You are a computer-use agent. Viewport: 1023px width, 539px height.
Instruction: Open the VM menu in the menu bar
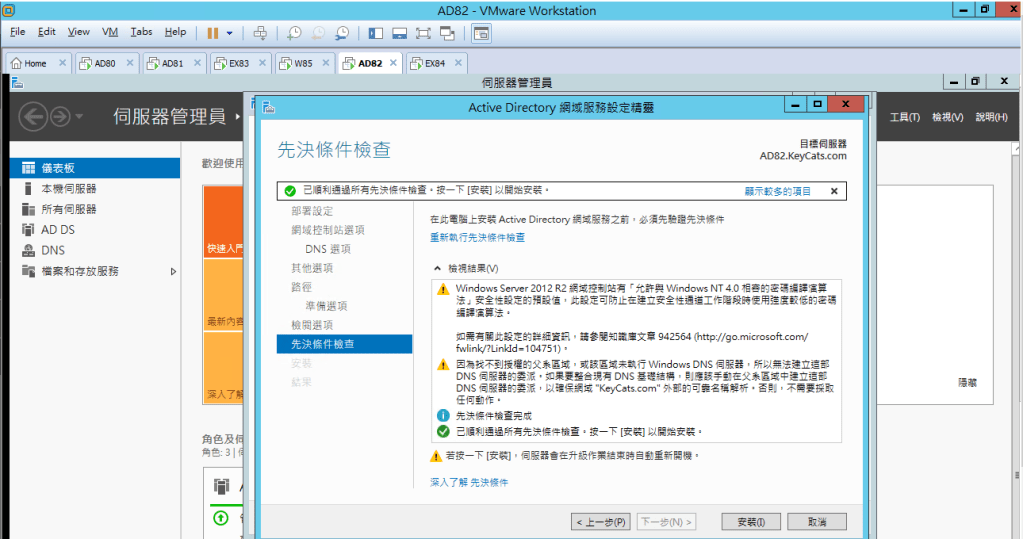(110, 32)
